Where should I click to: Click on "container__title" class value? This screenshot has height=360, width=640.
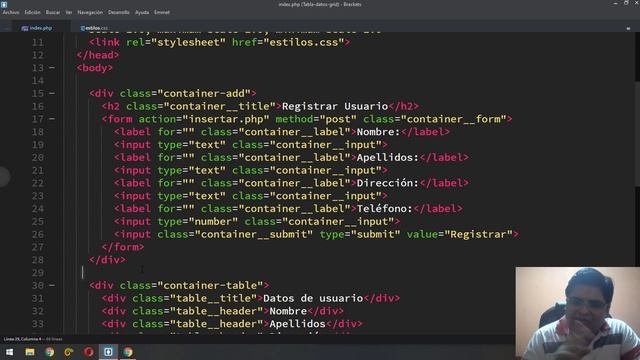222,106
